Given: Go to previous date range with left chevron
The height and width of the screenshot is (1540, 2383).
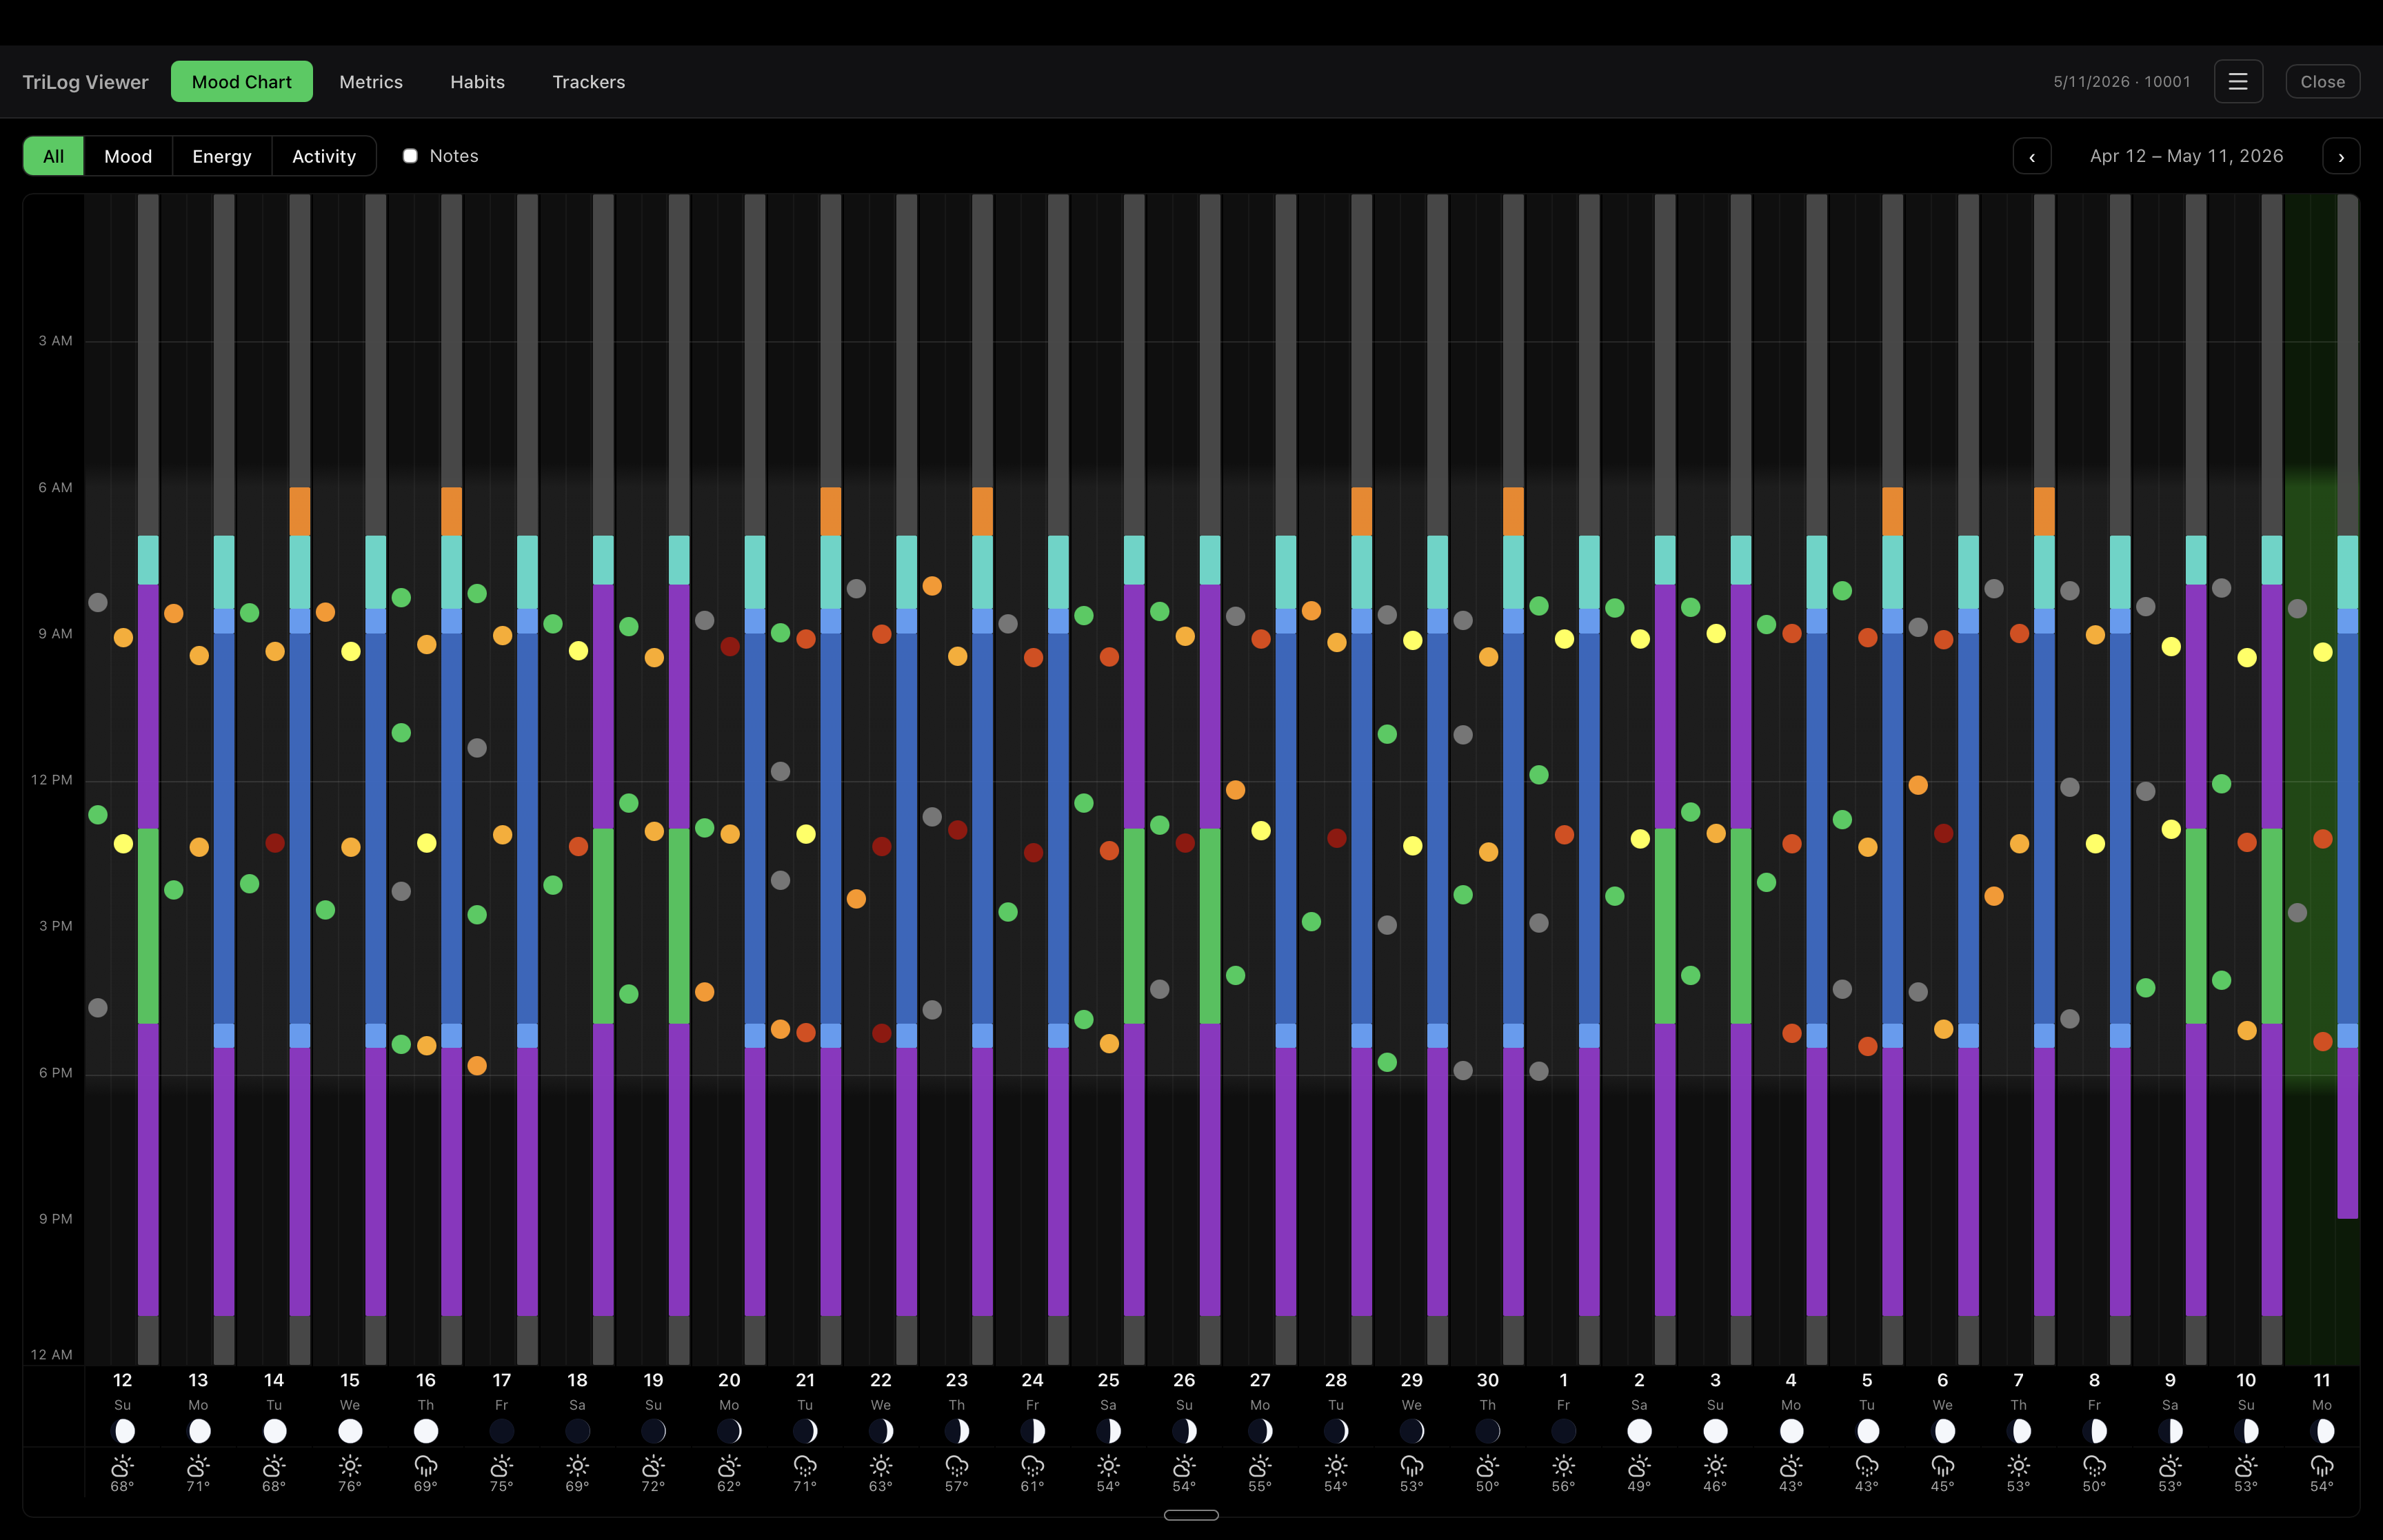Looking at the screenshot, I should coord(2032,156).
